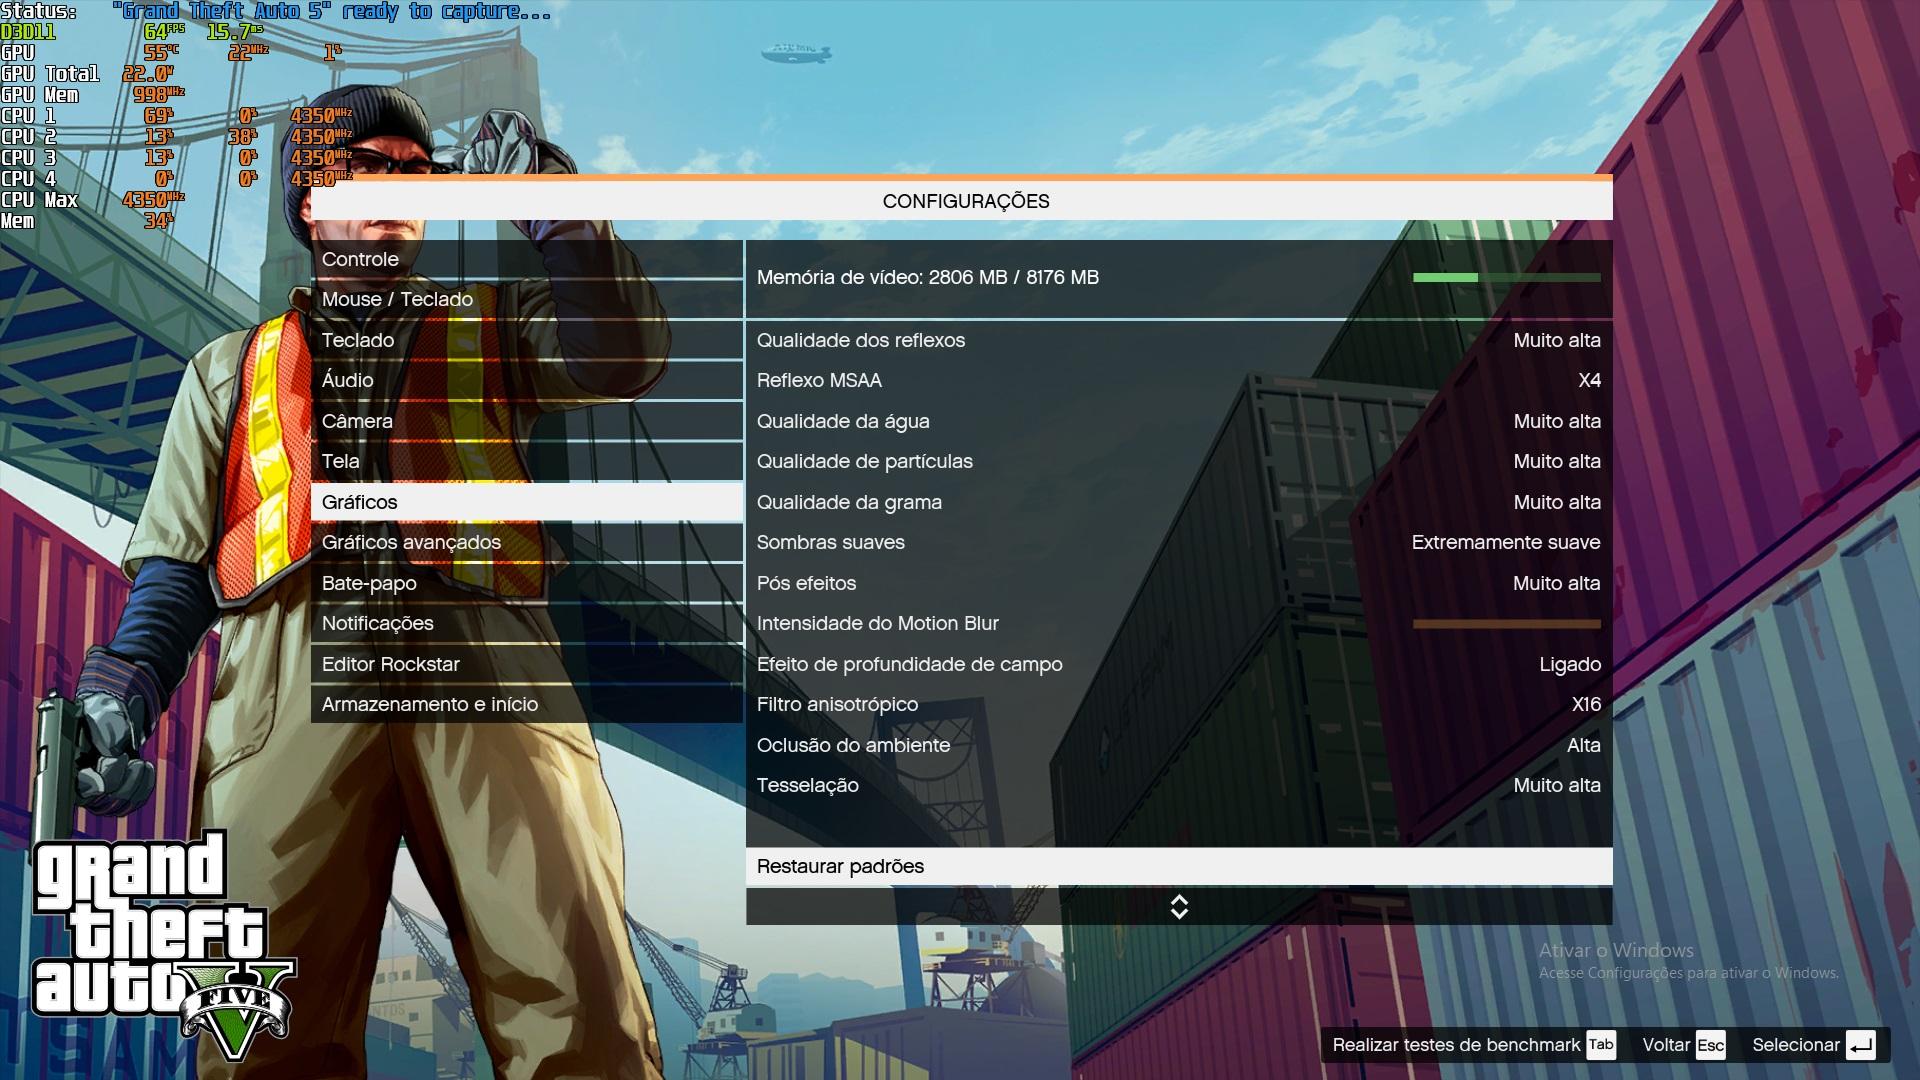Open the Gráficos avançados settings tab
The width and height of the screenshot is (1920, 1080).
pyautogui.click(x=411, y=542)
